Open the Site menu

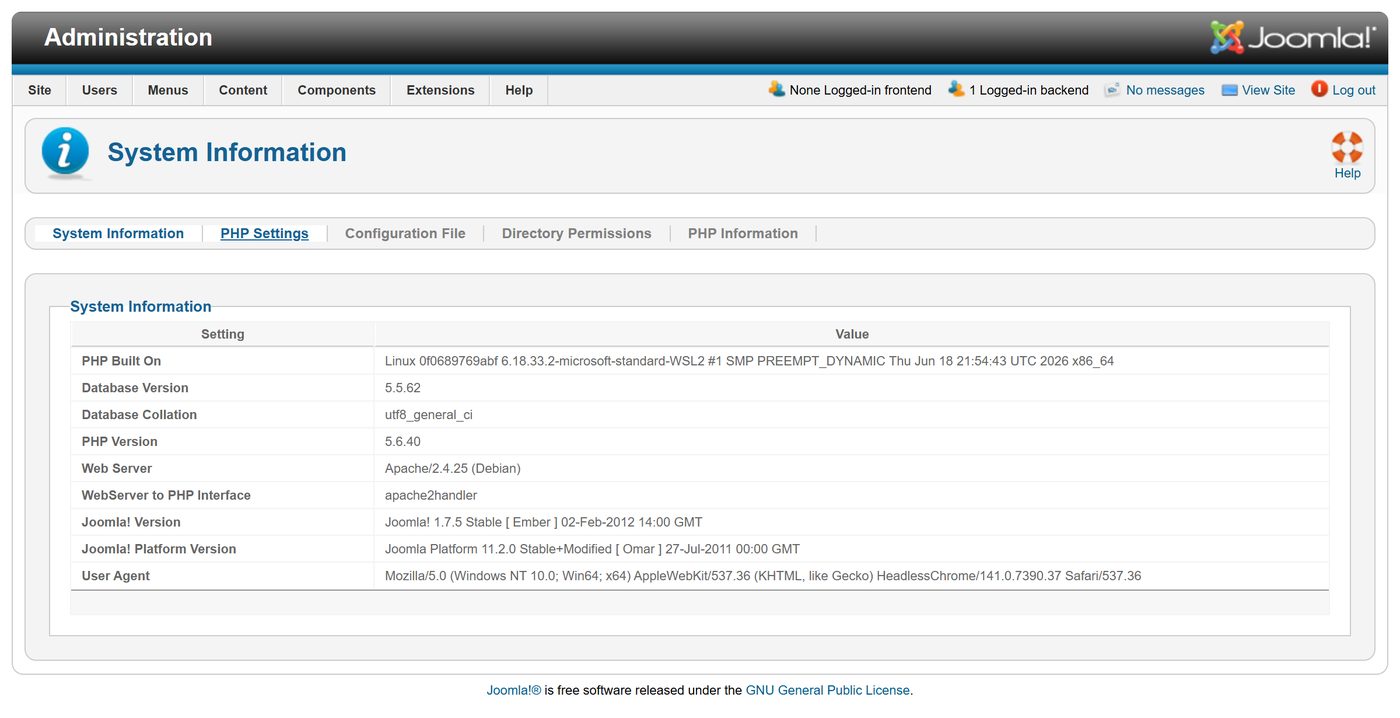tap(40, 90)
